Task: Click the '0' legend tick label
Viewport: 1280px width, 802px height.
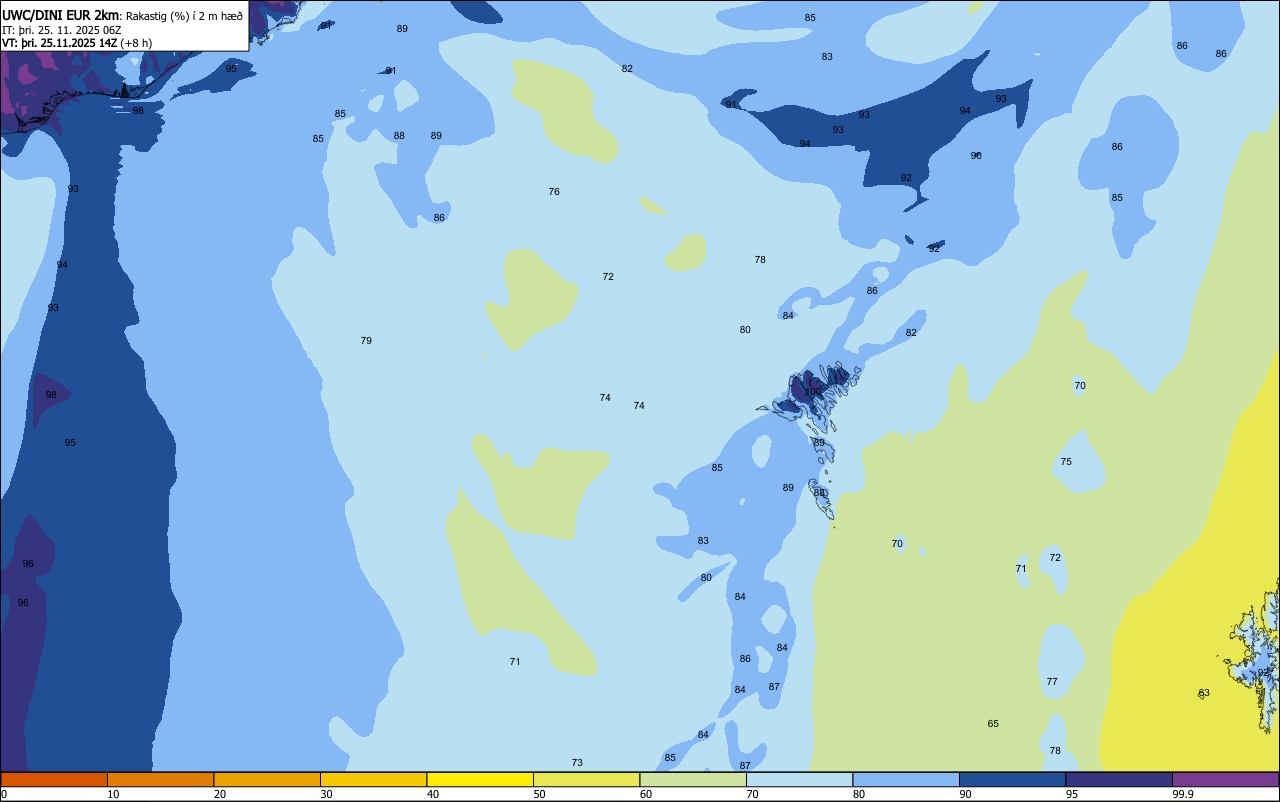Action: (4, 794)
